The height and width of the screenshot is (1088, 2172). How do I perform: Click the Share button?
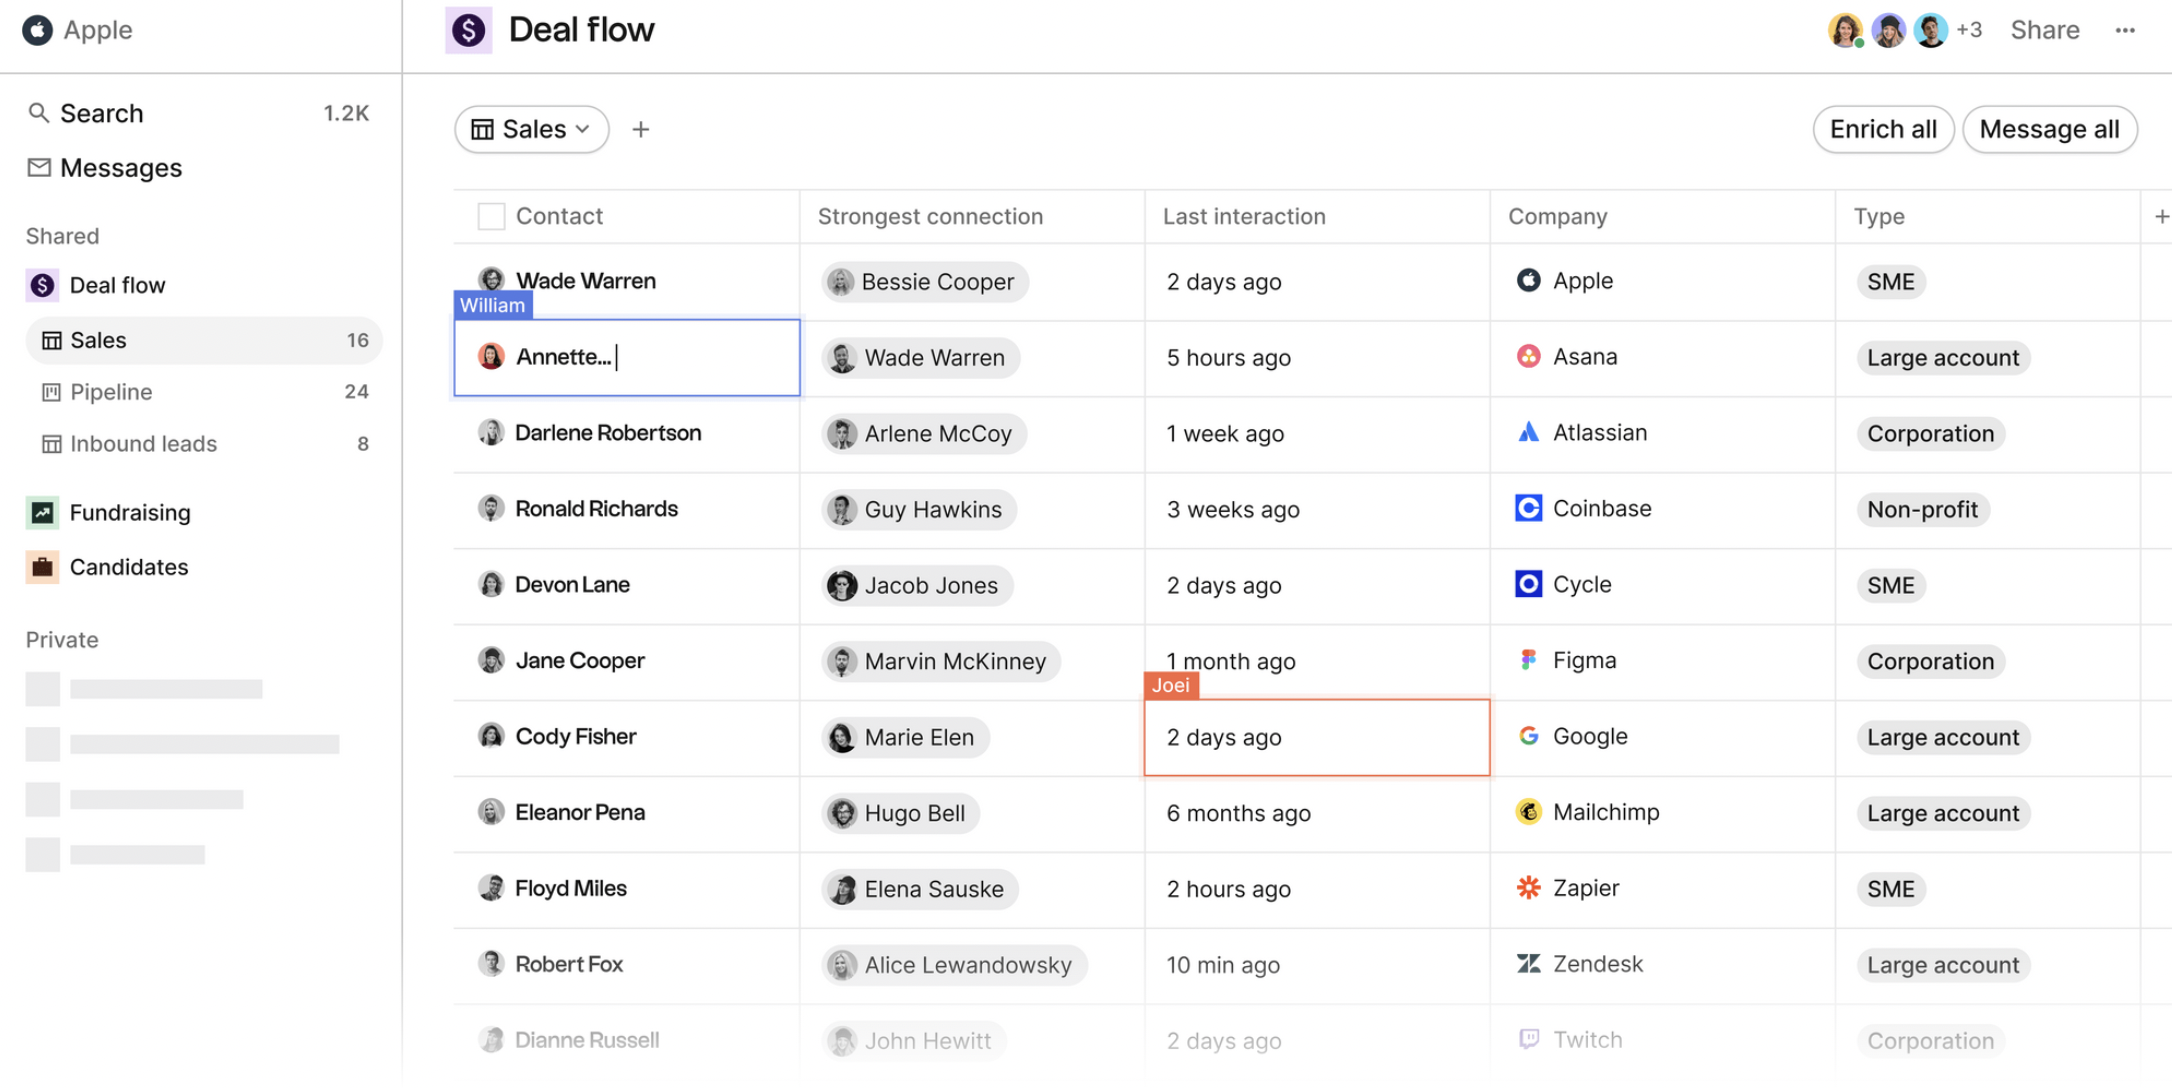(x=2044, y=30)
